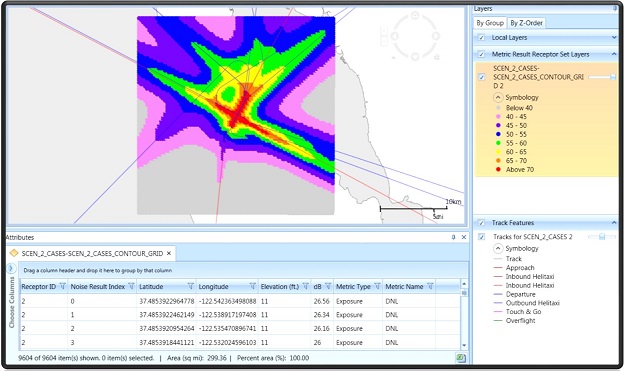
Task: Pin the Layers panel
Action: [615, 8]
